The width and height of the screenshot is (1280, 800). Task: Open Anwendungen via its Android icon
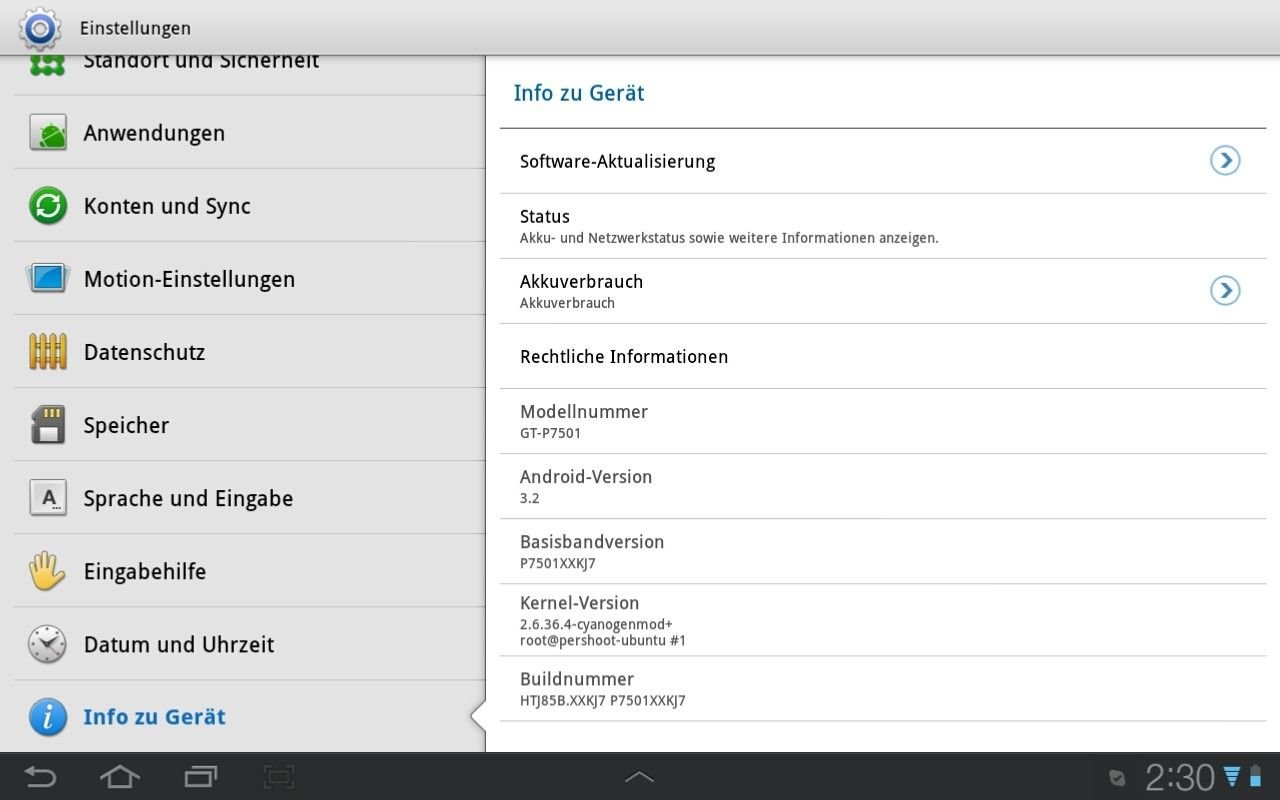coord(47,133)
